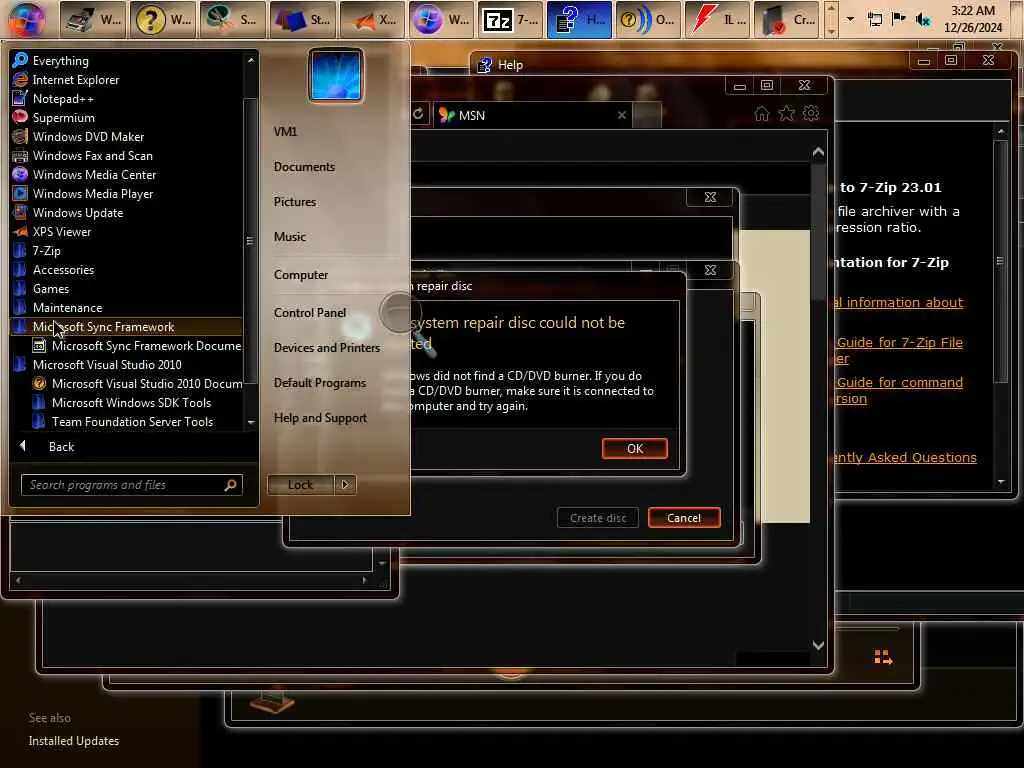Click the user account picture in Start menu
This screenshot has width=1024, height=768.
click(336, 74)
